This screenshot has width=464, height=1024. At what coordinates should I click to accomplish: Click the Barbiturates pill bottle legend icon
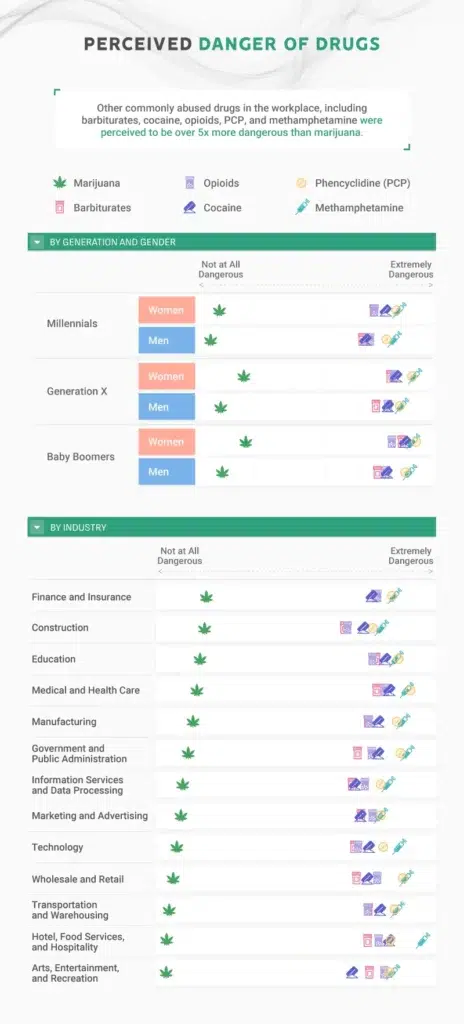pyautogui.click(x=59, y=208)
